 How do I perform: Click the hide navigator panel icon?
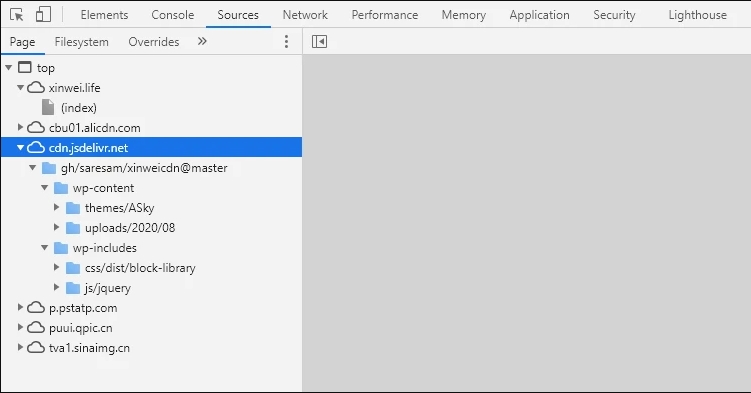point(319,42)
